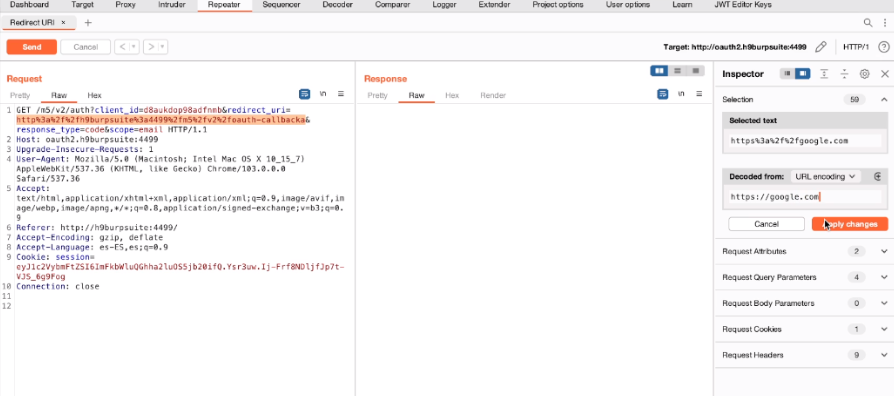Screen dimensions: 894x396
Task: Collapse all Inspector sections icon
Action: 844,74
